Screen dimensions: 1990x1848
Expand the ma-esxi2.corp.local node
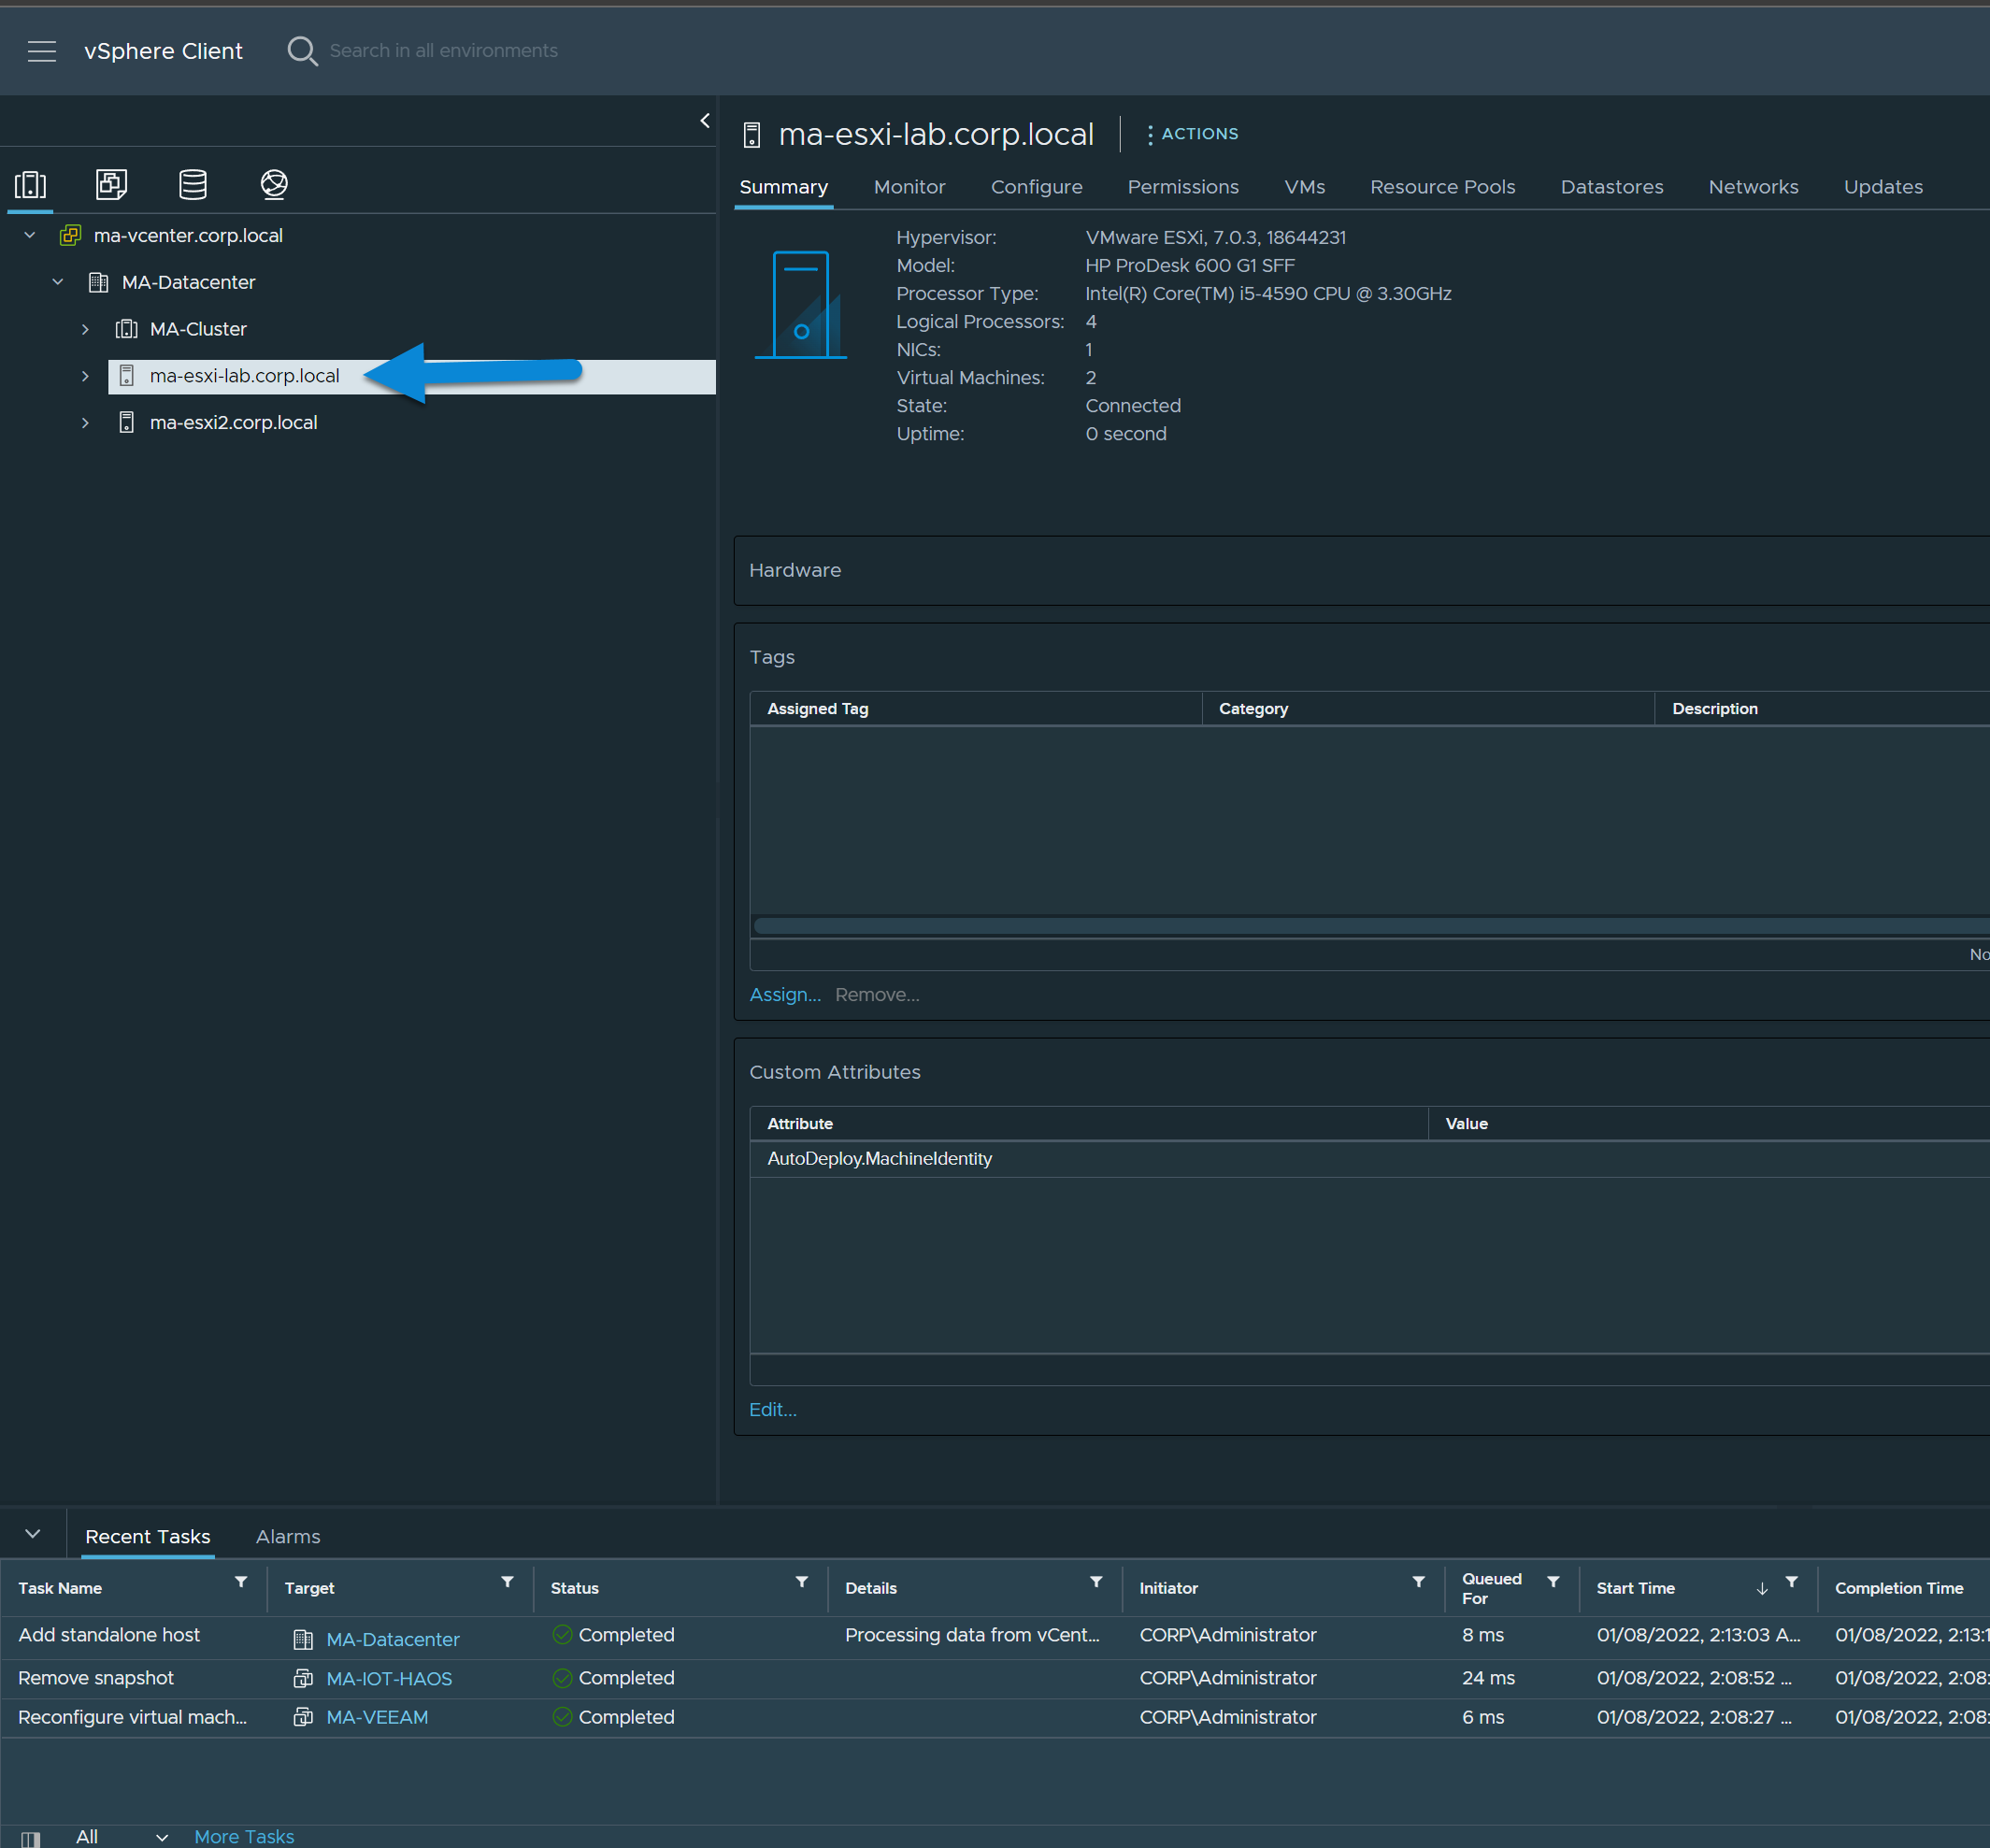85,423
